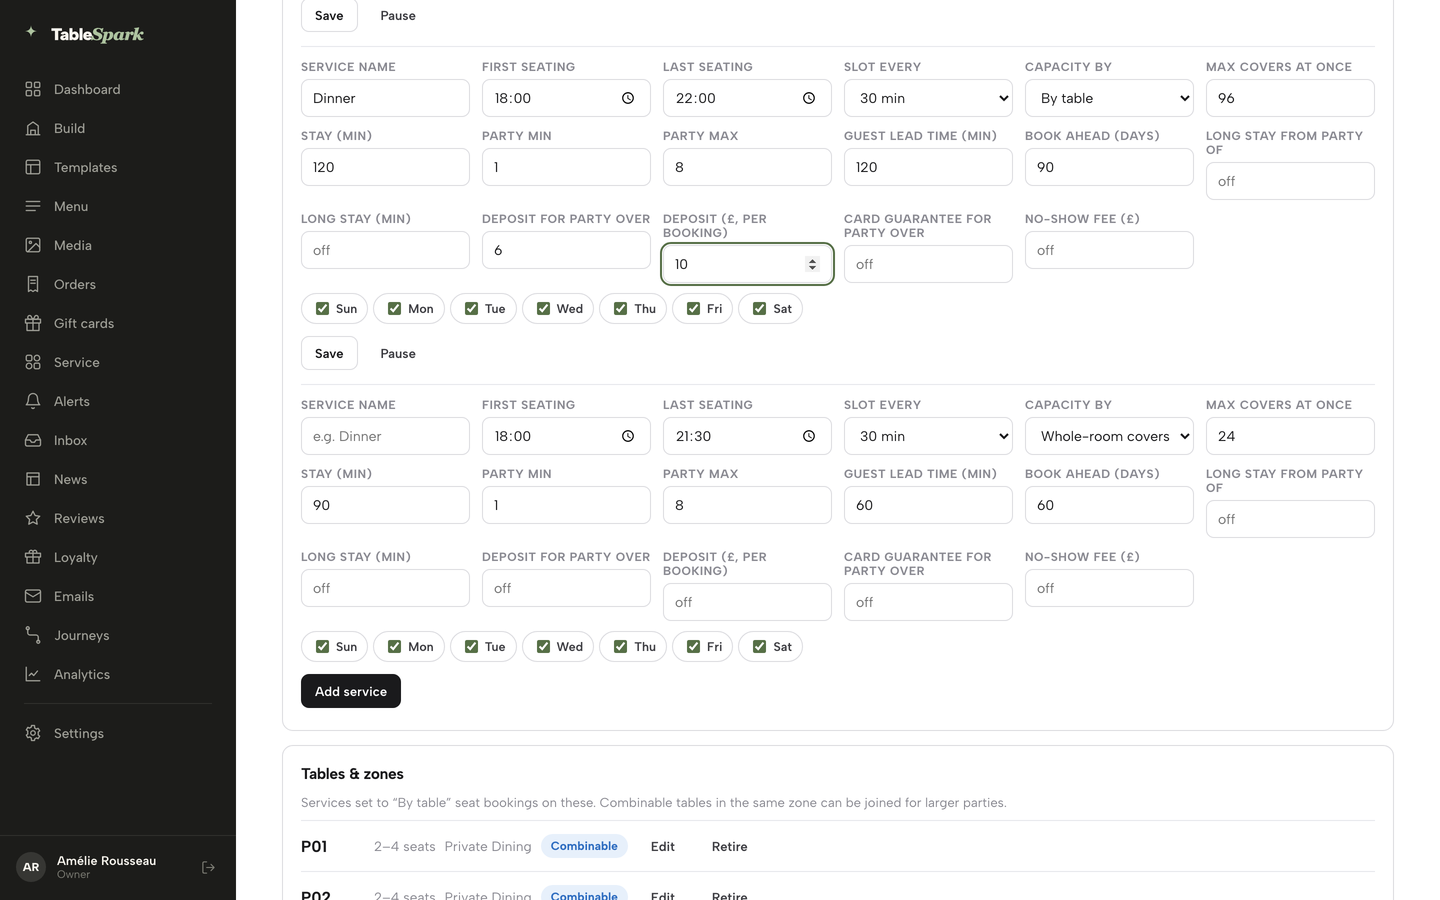
Task: Retire table P01
Action: click(730, 846)
